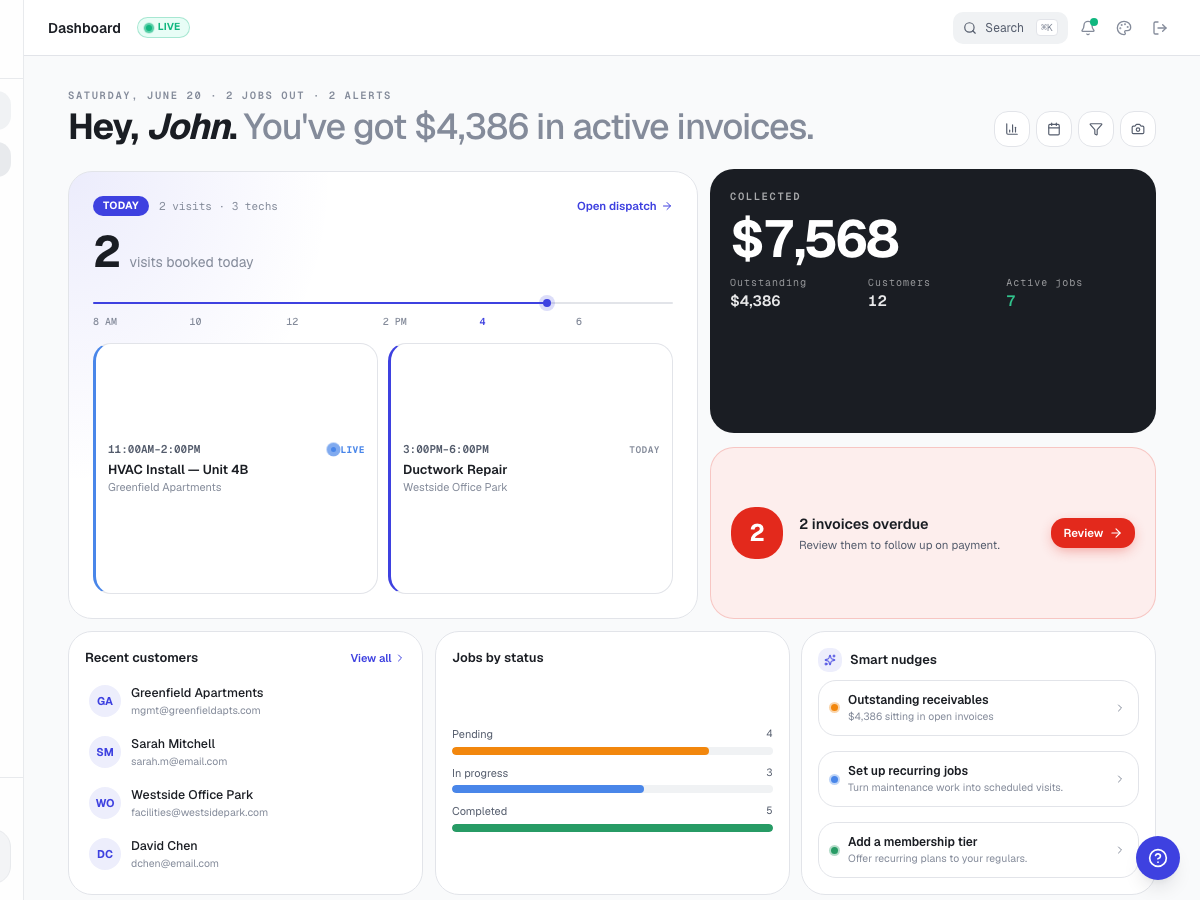Expand the Outstanding receivables nudge chevron
The image size is (1200, 900).
pyautogui.click(x=1120, y=708)
